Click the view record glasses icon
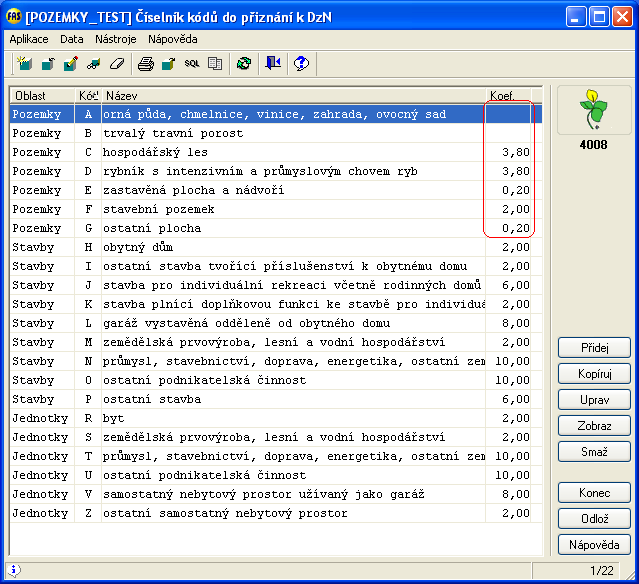639x584 pixels. point(93,63)
